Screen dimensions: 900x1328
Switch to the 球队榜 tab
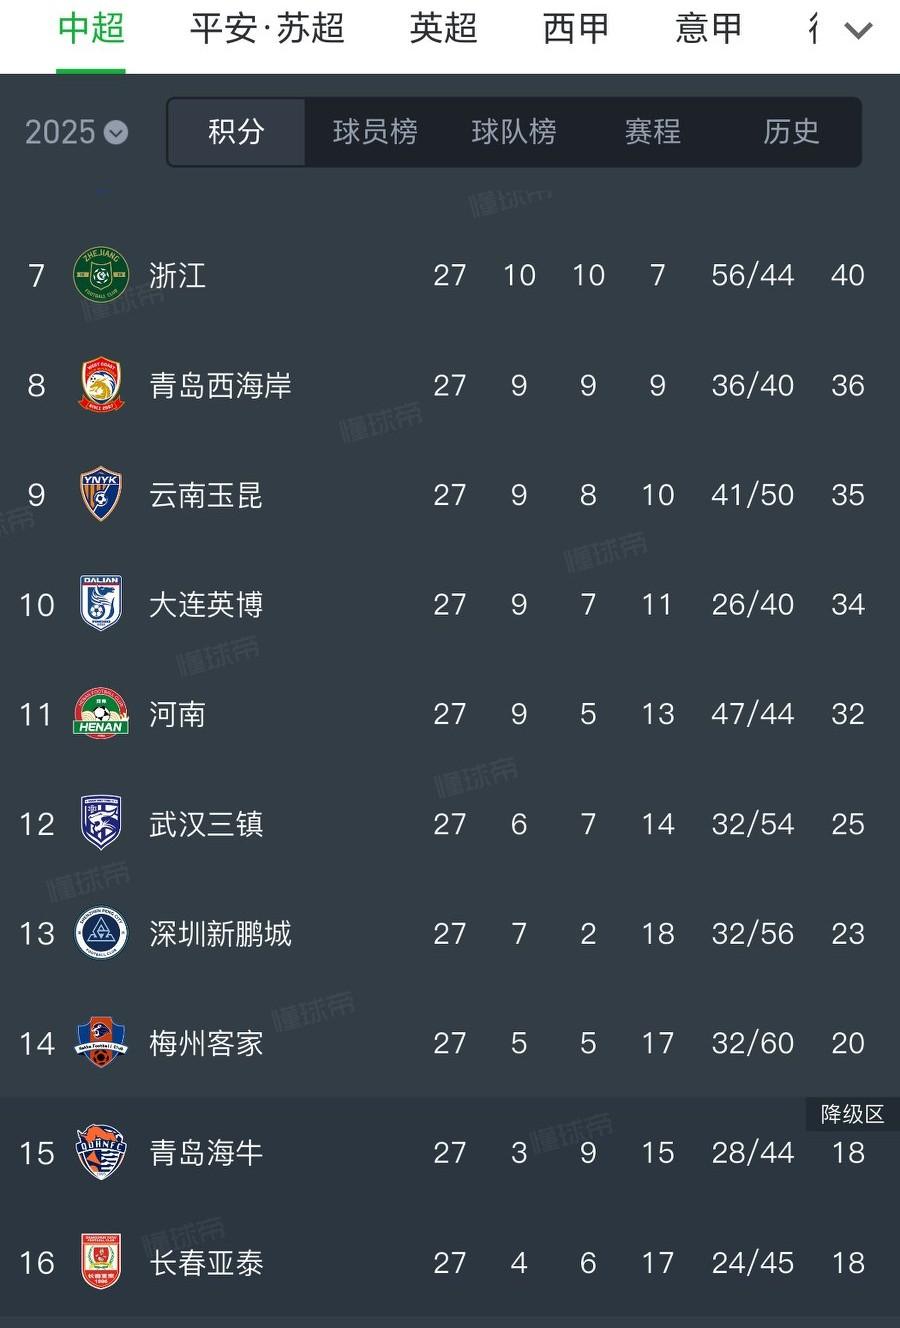[514, 131]
